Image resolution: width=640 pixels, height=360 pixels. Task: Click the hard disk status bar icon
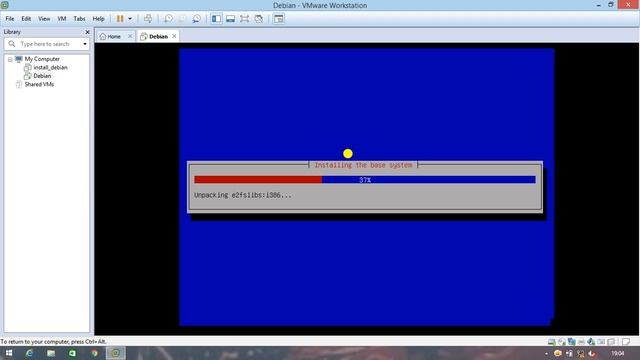552,342
